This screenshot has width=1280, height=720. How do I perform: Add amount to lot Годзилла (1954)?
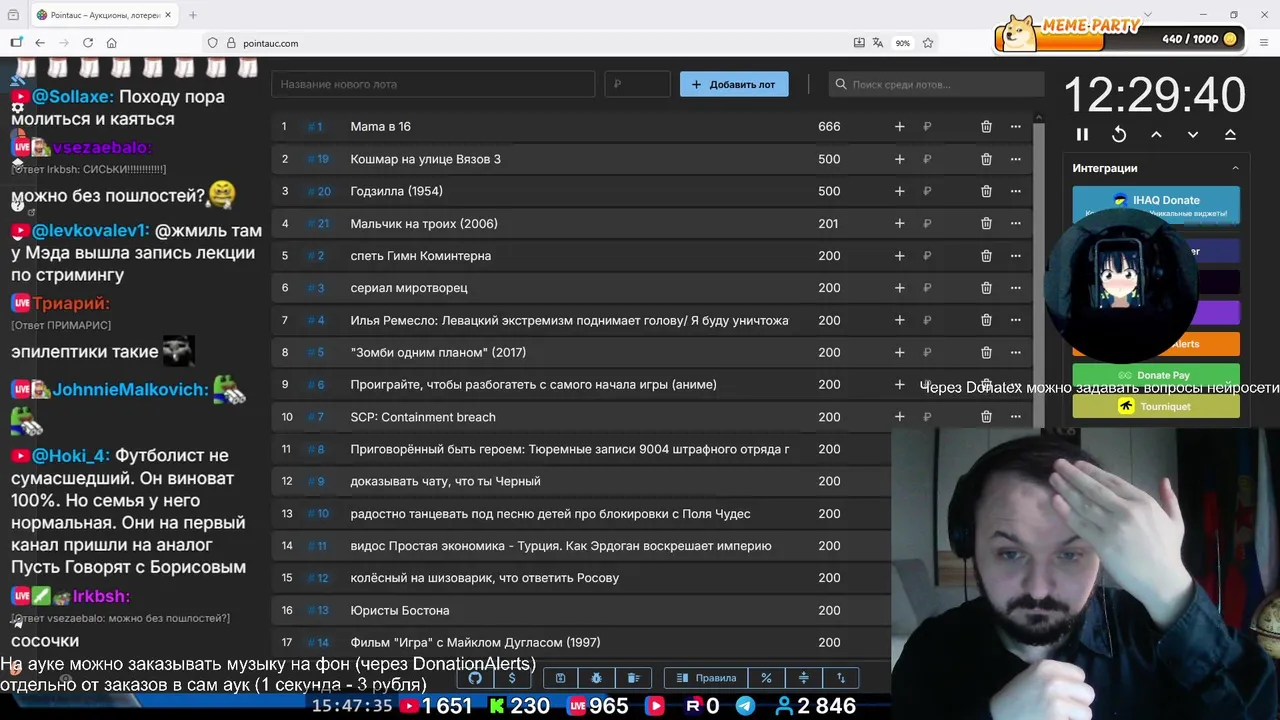(899, 191)
